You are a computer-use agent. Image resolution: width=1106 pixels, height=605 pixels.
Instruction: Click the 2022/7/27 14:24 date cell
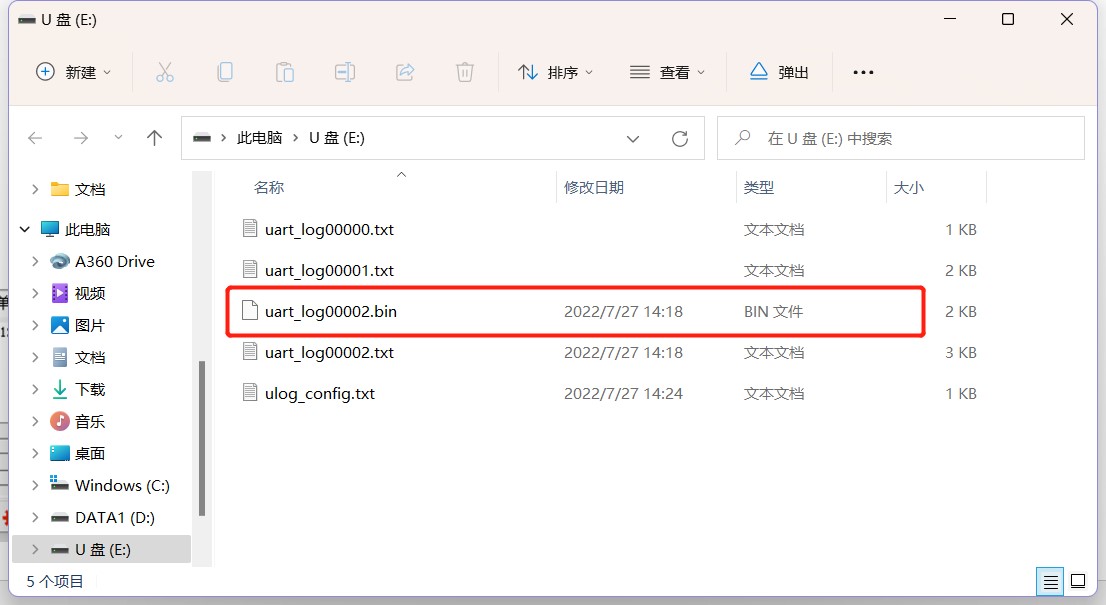(x=624, y=393)
